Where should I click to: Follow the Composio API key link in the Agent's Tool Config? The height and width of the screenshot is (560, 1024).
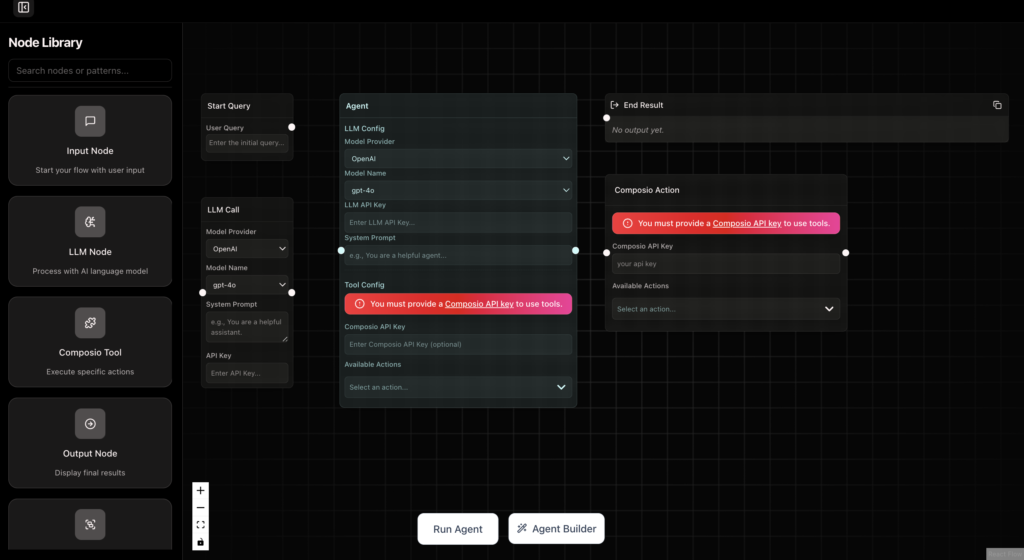click(x=479, y=304)
